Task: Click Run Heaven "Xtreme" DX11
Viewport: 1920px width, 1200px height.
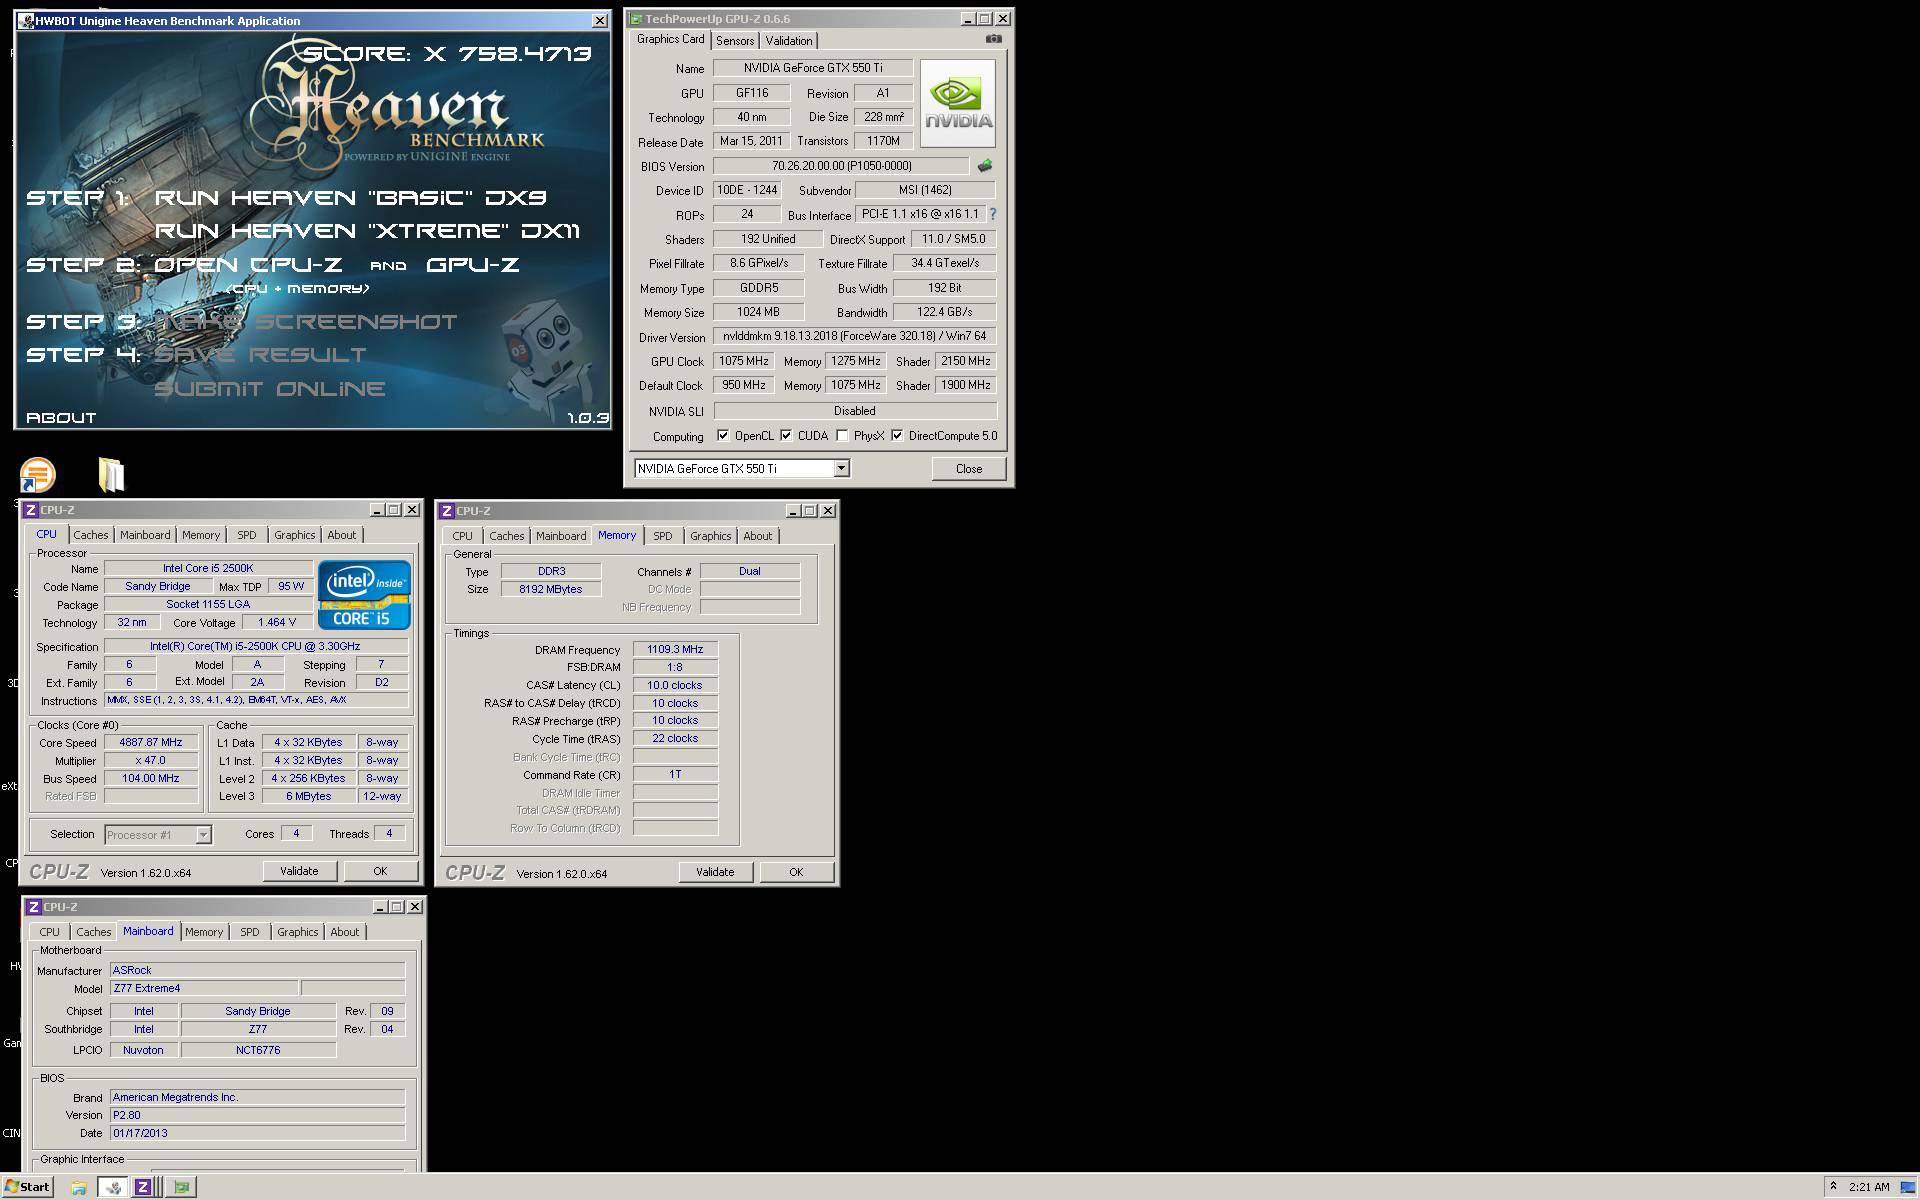Action: (x=367, y=231)
